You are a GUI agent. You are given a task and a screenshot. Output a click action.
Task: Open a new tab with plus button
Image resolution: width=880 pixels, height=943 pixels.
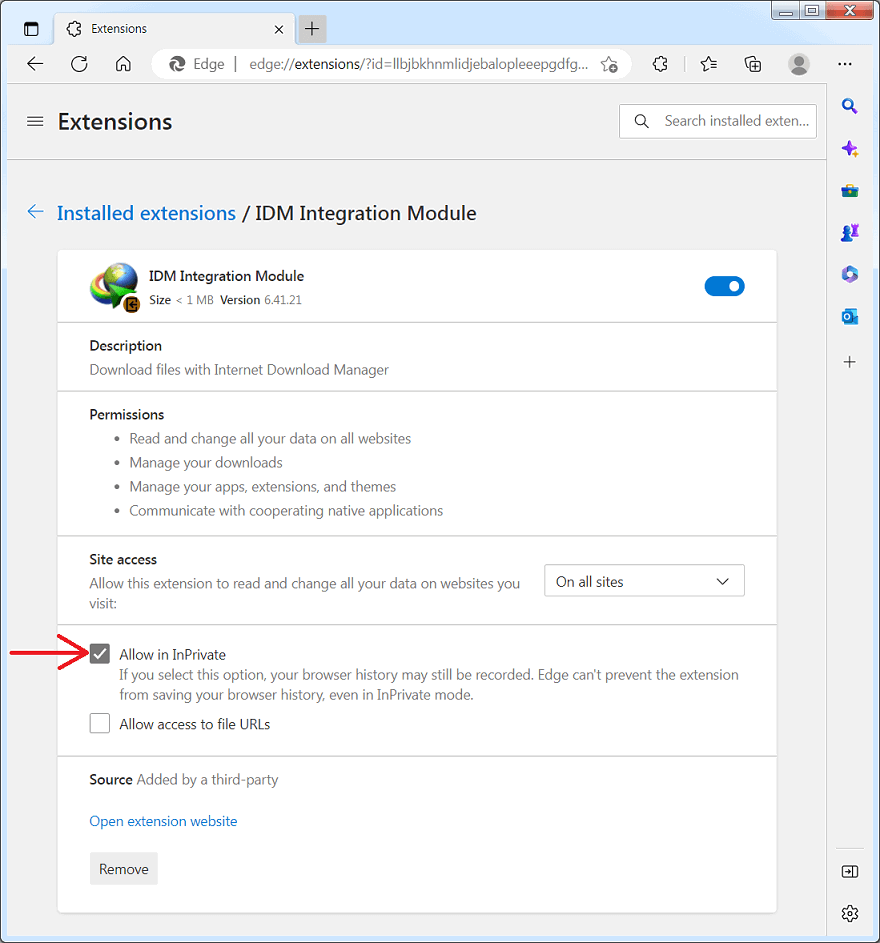(312, 29)
